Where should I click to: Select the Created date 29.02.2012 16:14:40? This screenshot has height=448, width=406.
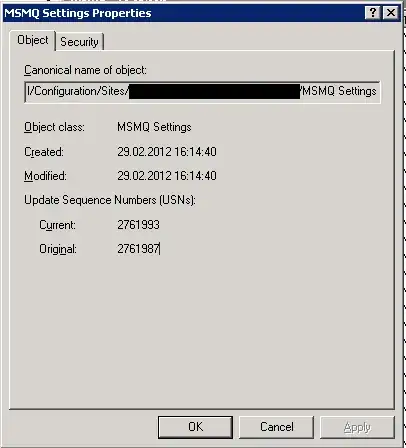click(x=167, y=152)
